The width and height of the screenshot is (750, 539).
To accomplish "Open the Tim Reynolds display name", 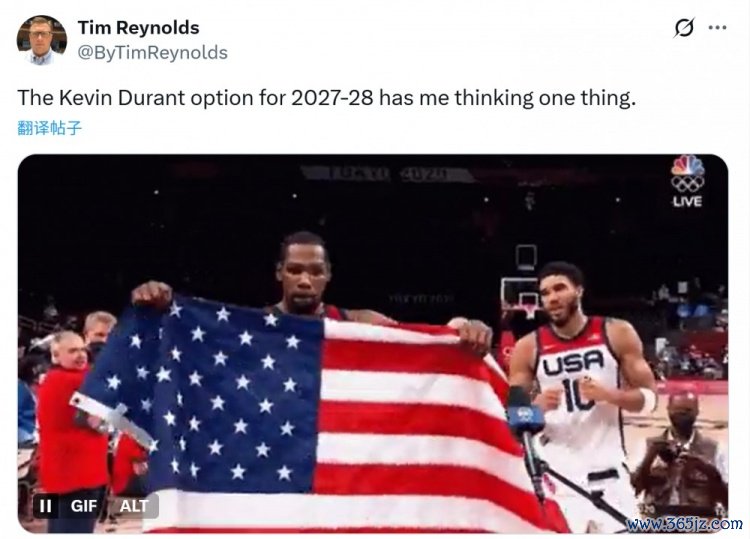I will (138, 28).
